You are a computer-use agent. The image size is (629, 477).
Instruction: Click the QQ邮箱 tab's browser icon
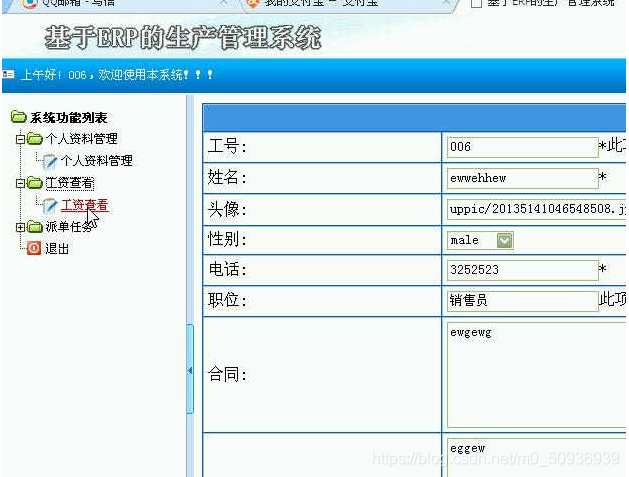29,3
